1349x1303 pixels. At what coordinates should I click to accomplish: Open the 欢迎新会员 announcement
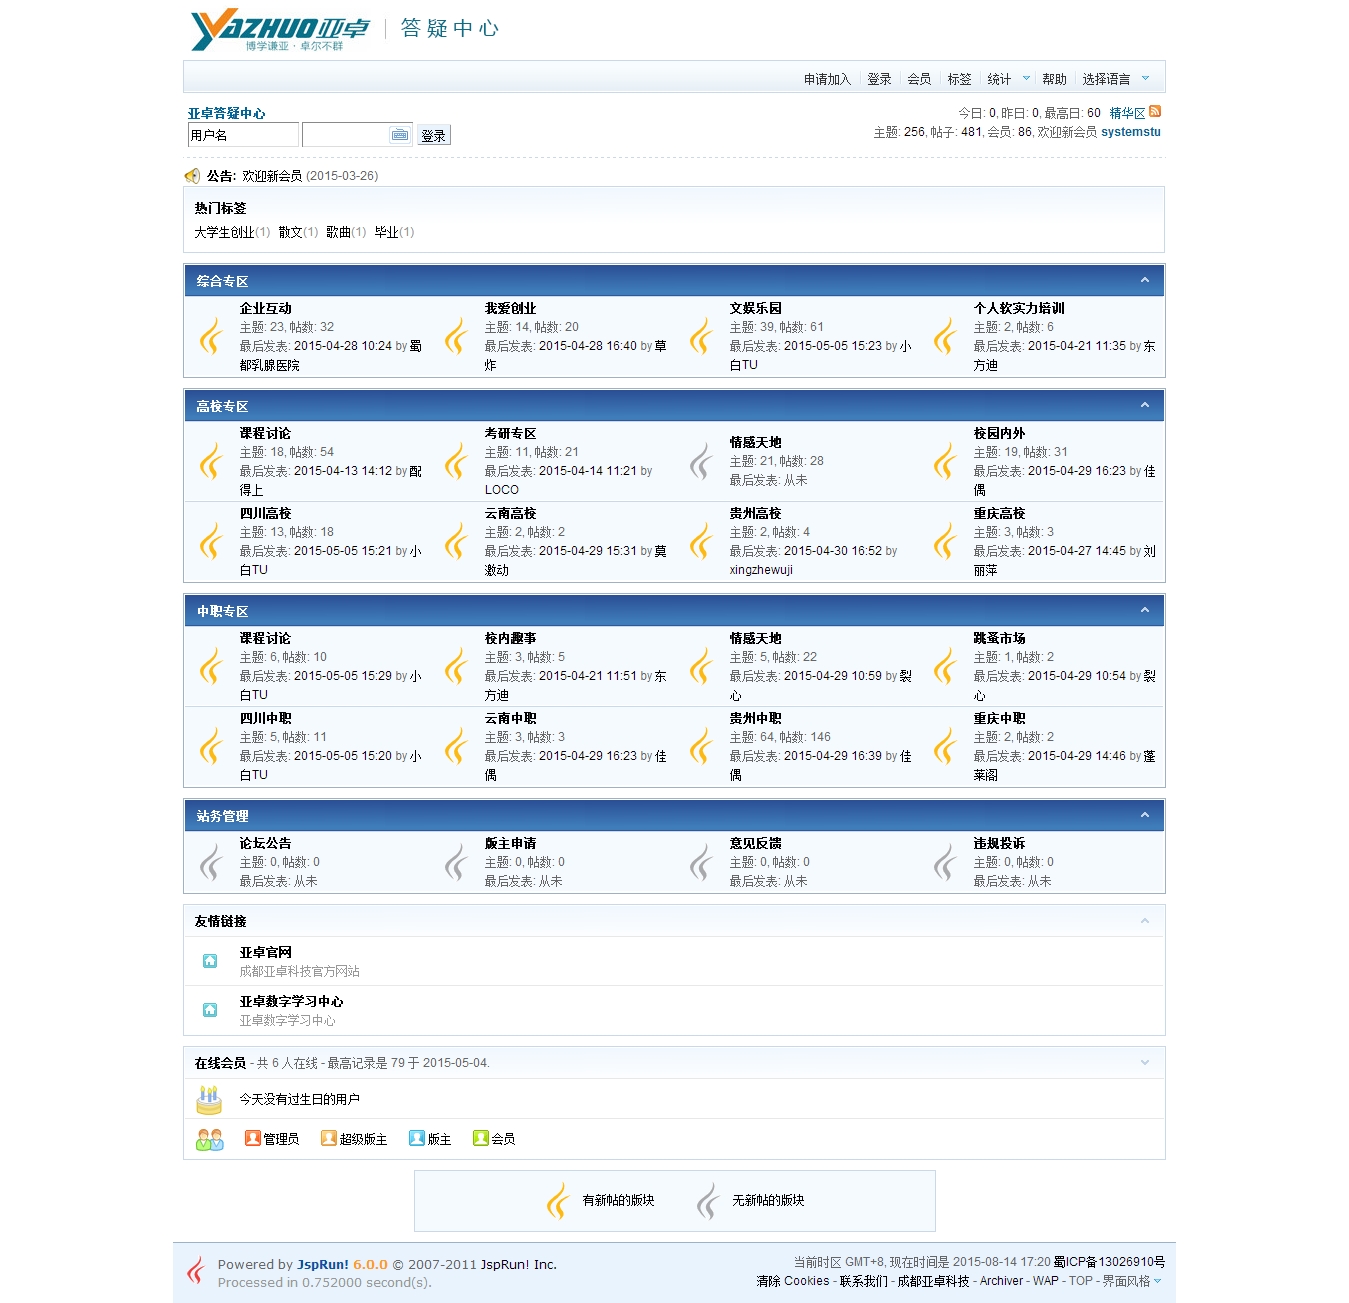(272, 176)
